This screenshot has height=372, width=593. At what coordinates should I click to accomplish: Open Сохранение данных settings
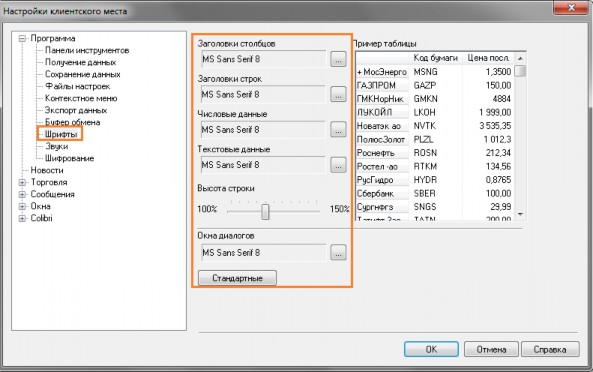tap(83, 74)
